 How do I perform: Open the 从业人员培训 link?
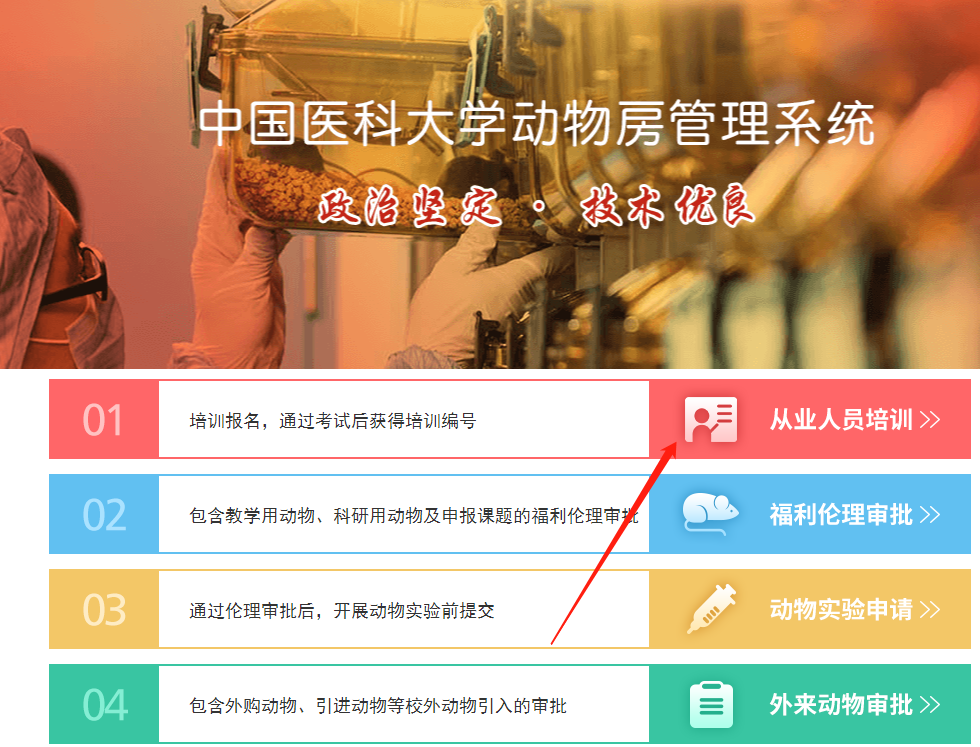841,419
